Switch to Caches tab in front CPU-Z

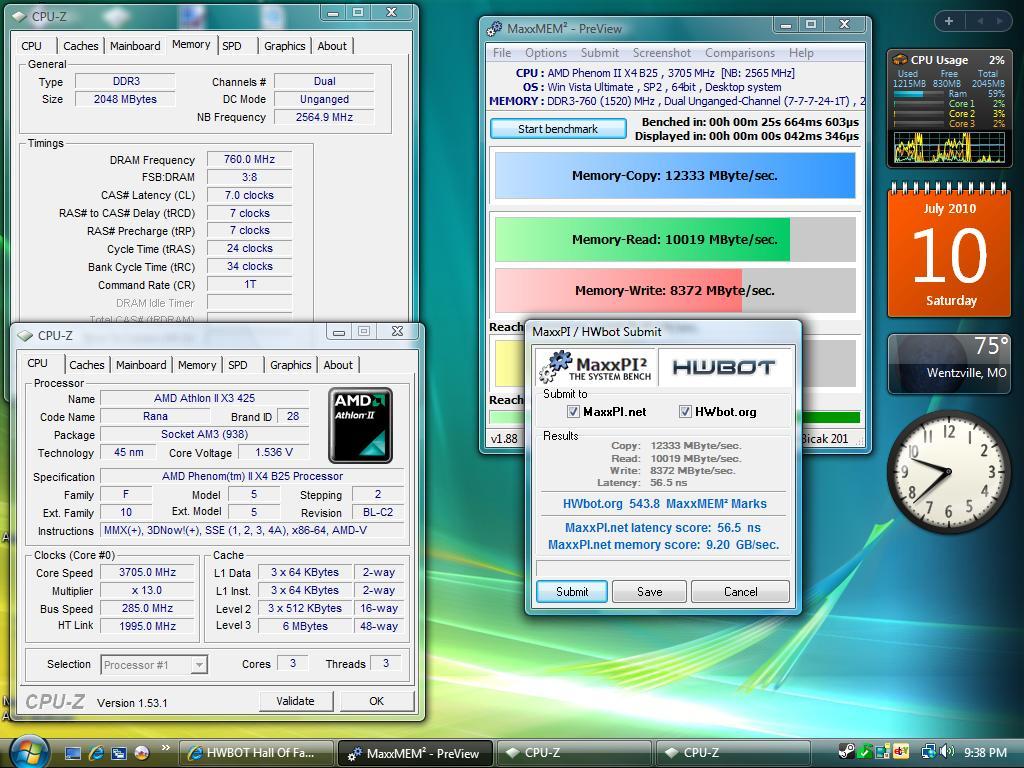click(87, 365)
